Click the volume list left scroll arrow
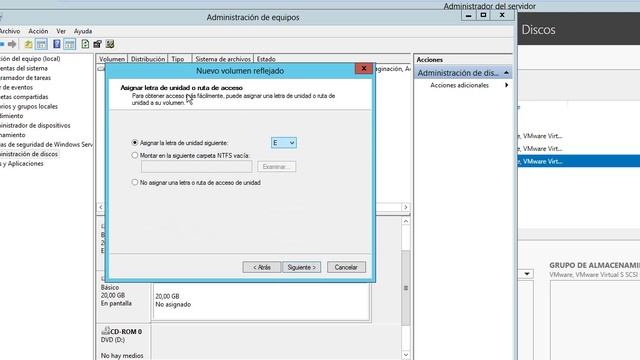Image resolution: width=640 pixels, height=360 pixels. click(101, 207)
